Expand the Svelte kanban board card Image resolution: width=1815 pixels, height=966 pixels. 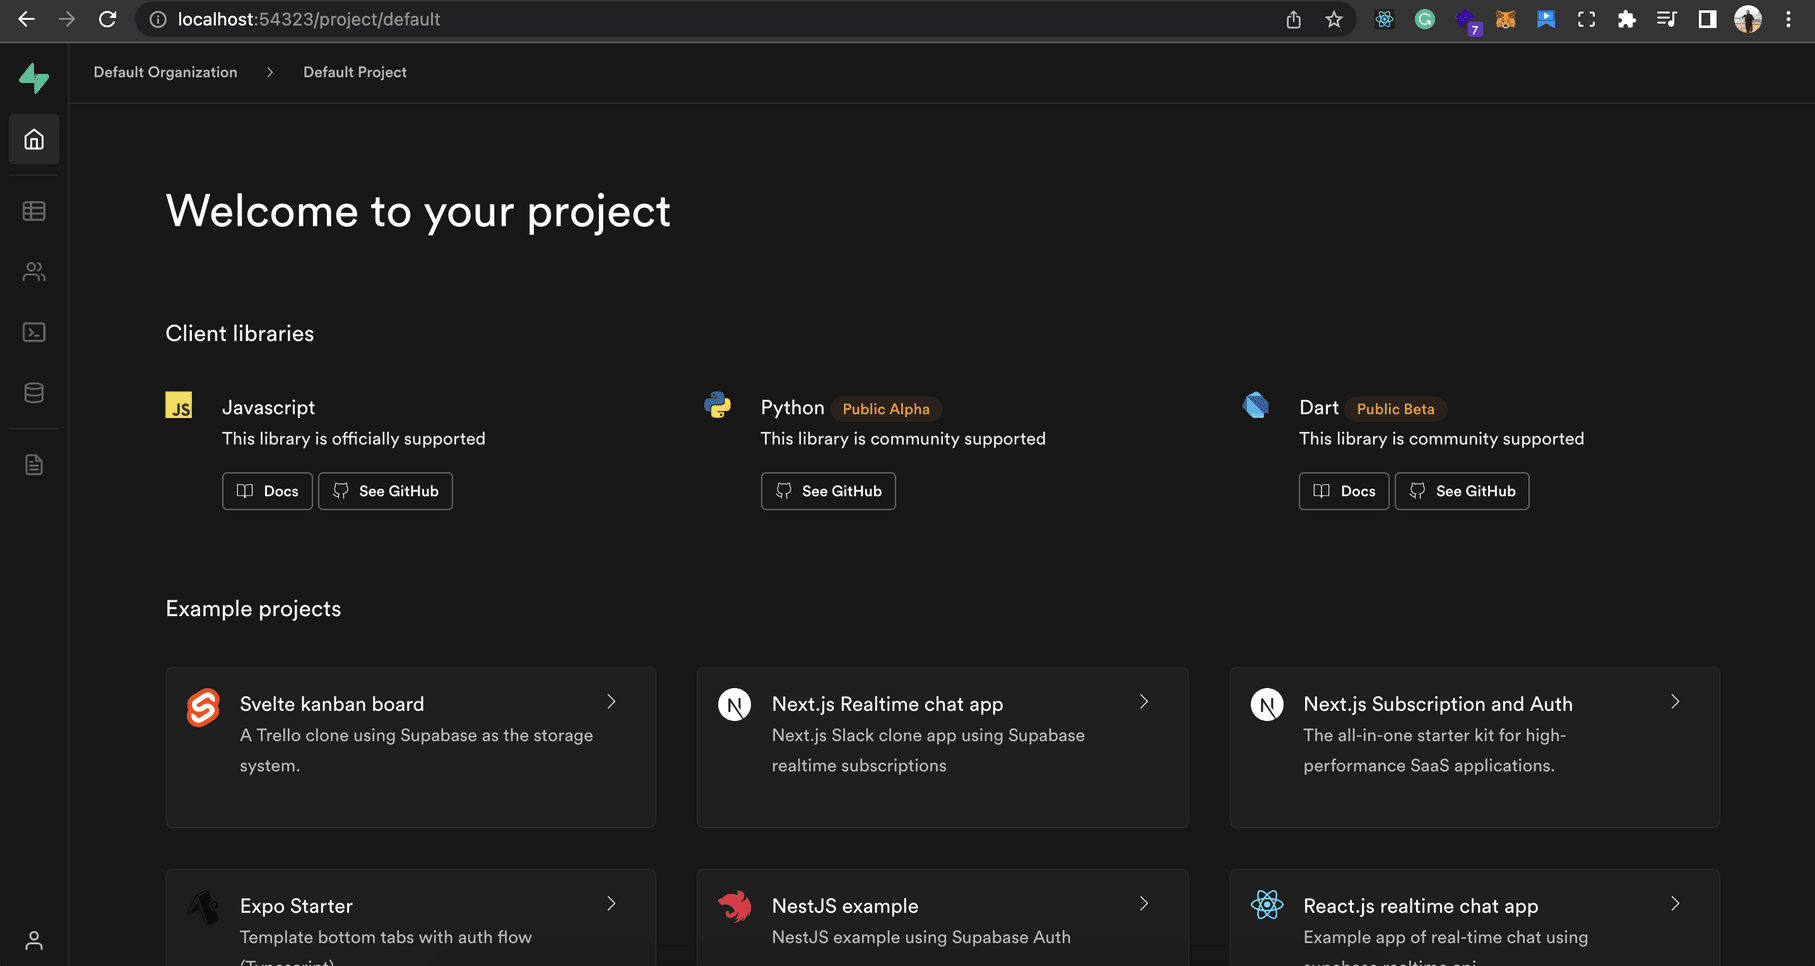point(611,702)
